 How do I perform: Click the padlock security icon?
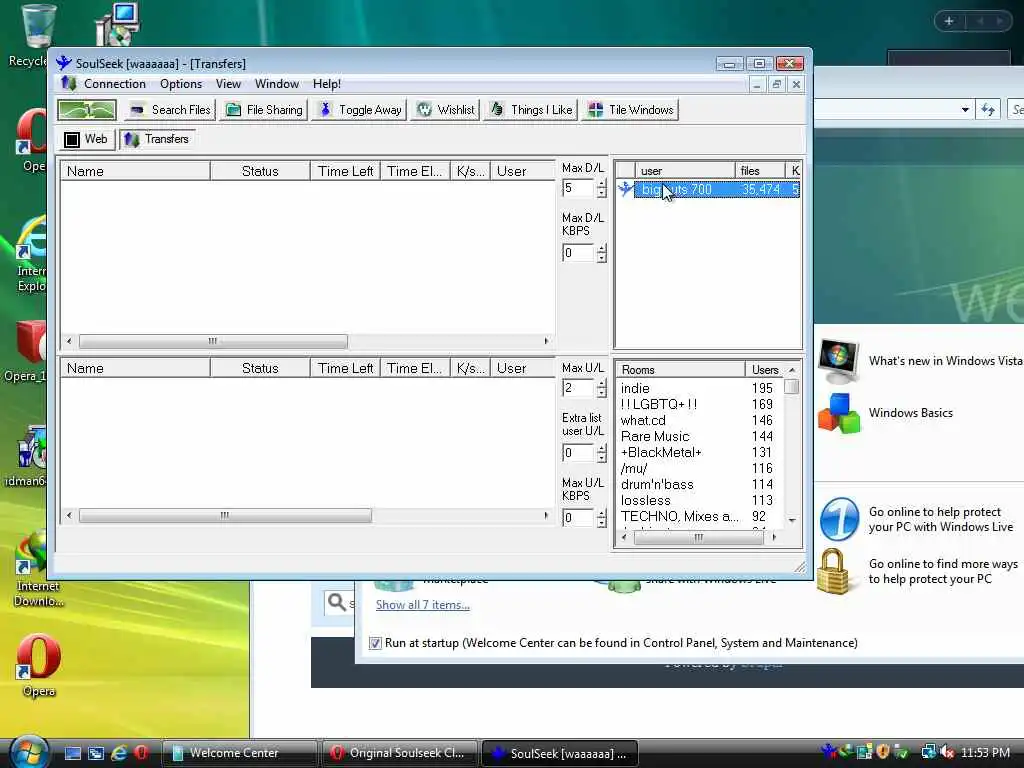point(833,571)
